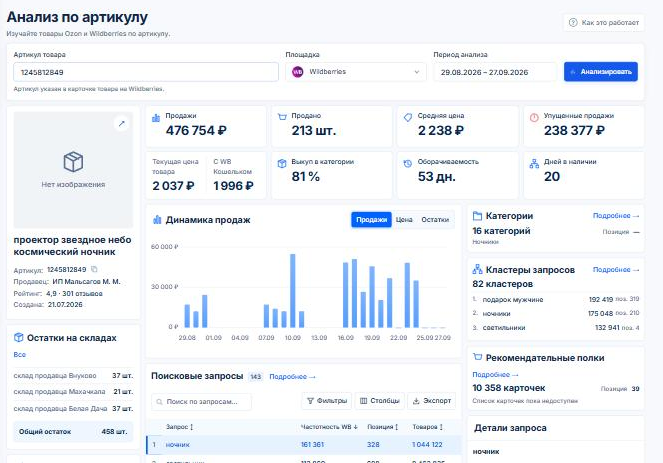Click 'склад продавца Махачкала' row

tap(73, 392)
